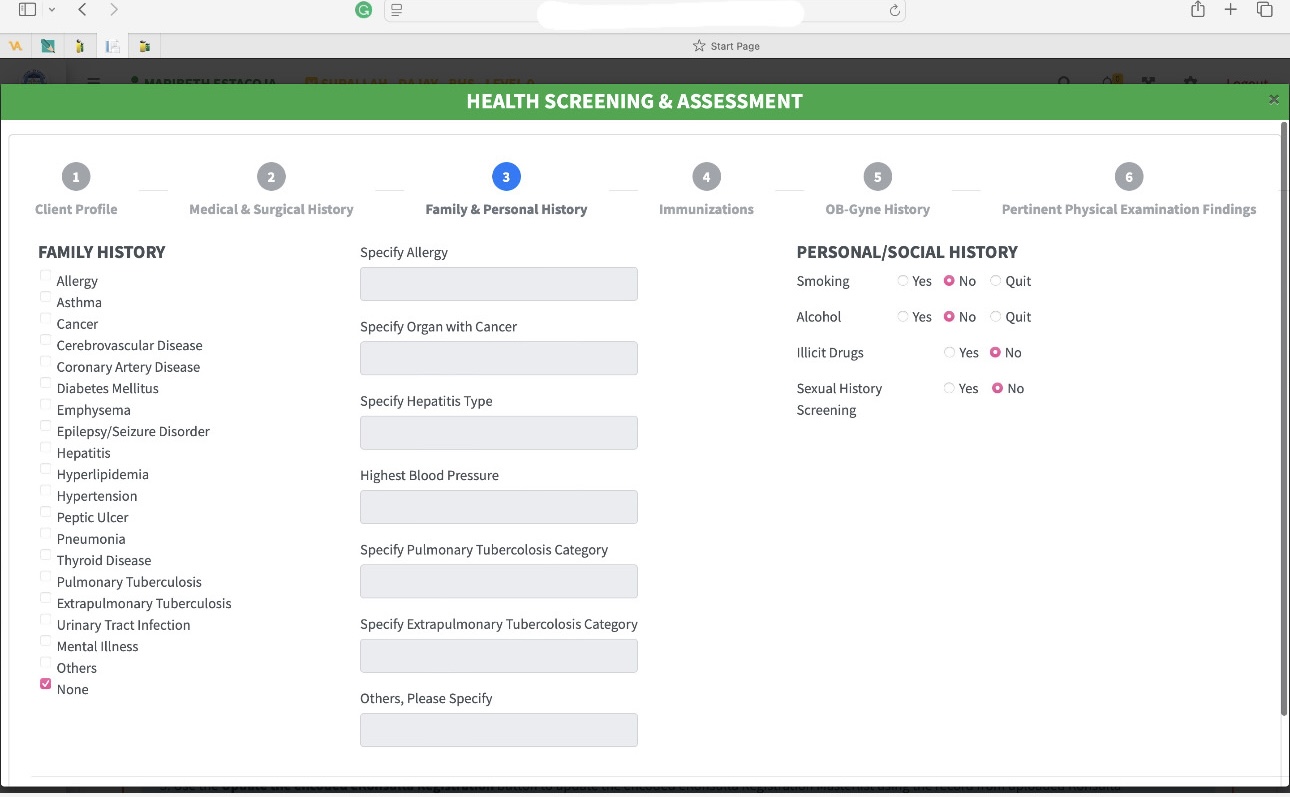1290x797 pixels.
Task: Click the Highest Blood Pressure input field
Action: 498,507
